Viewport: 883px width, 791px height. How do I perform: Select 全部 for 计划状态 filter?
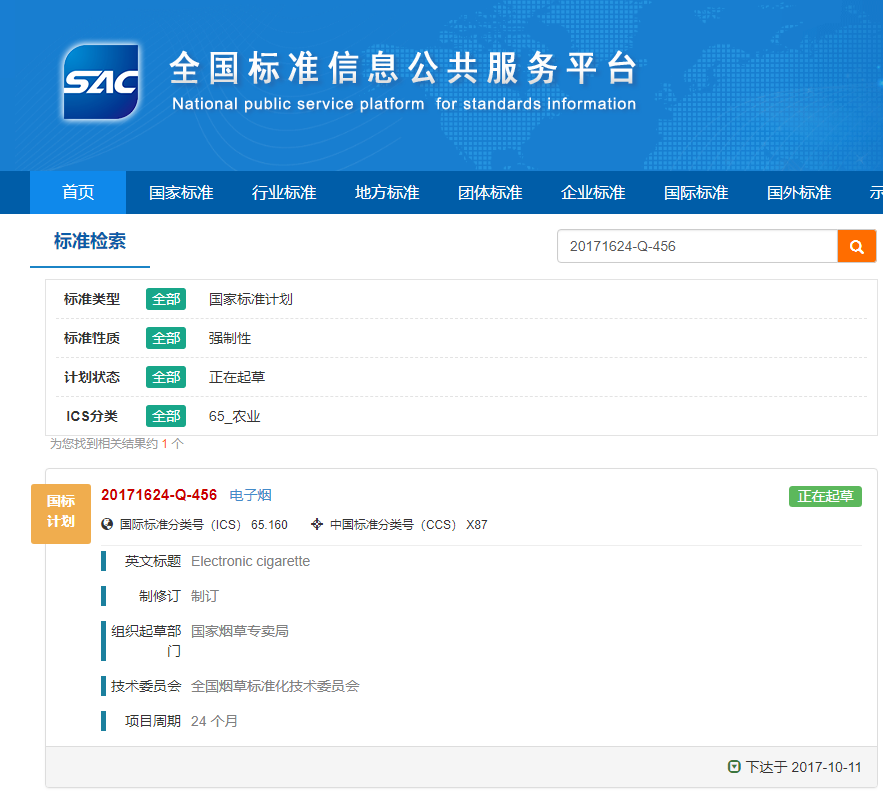pyautogui.click(x=166, y=377)
